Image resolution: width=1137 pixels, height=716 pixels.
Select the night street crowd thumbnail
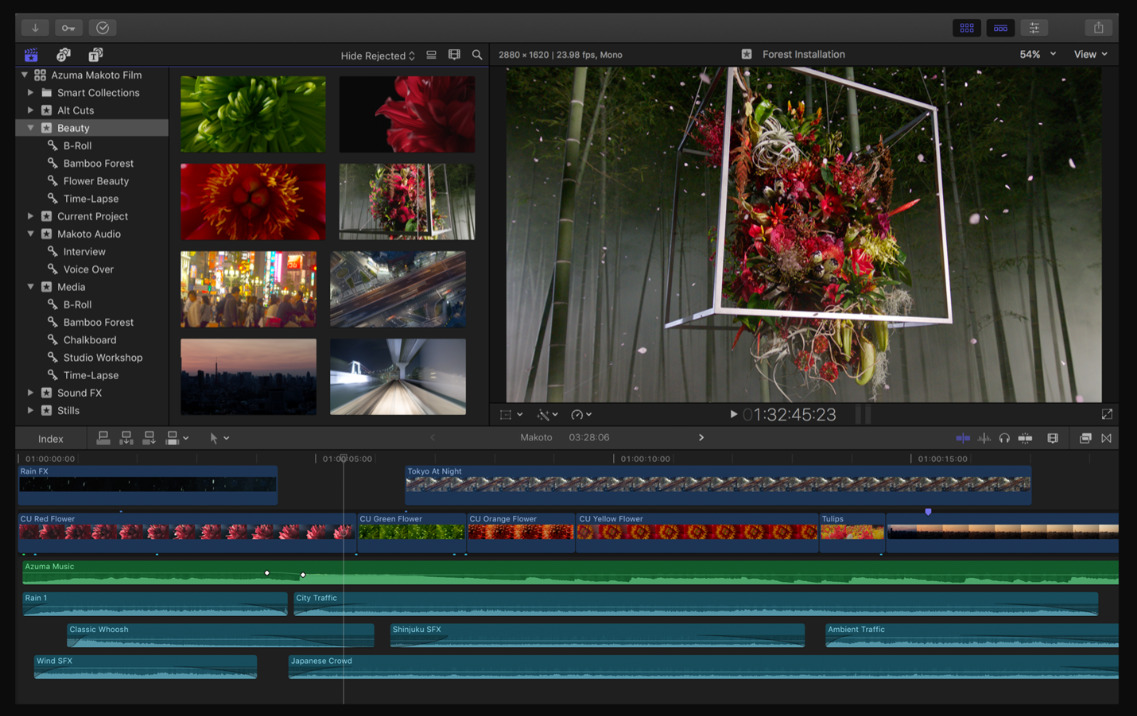click(x=248, y=289)
